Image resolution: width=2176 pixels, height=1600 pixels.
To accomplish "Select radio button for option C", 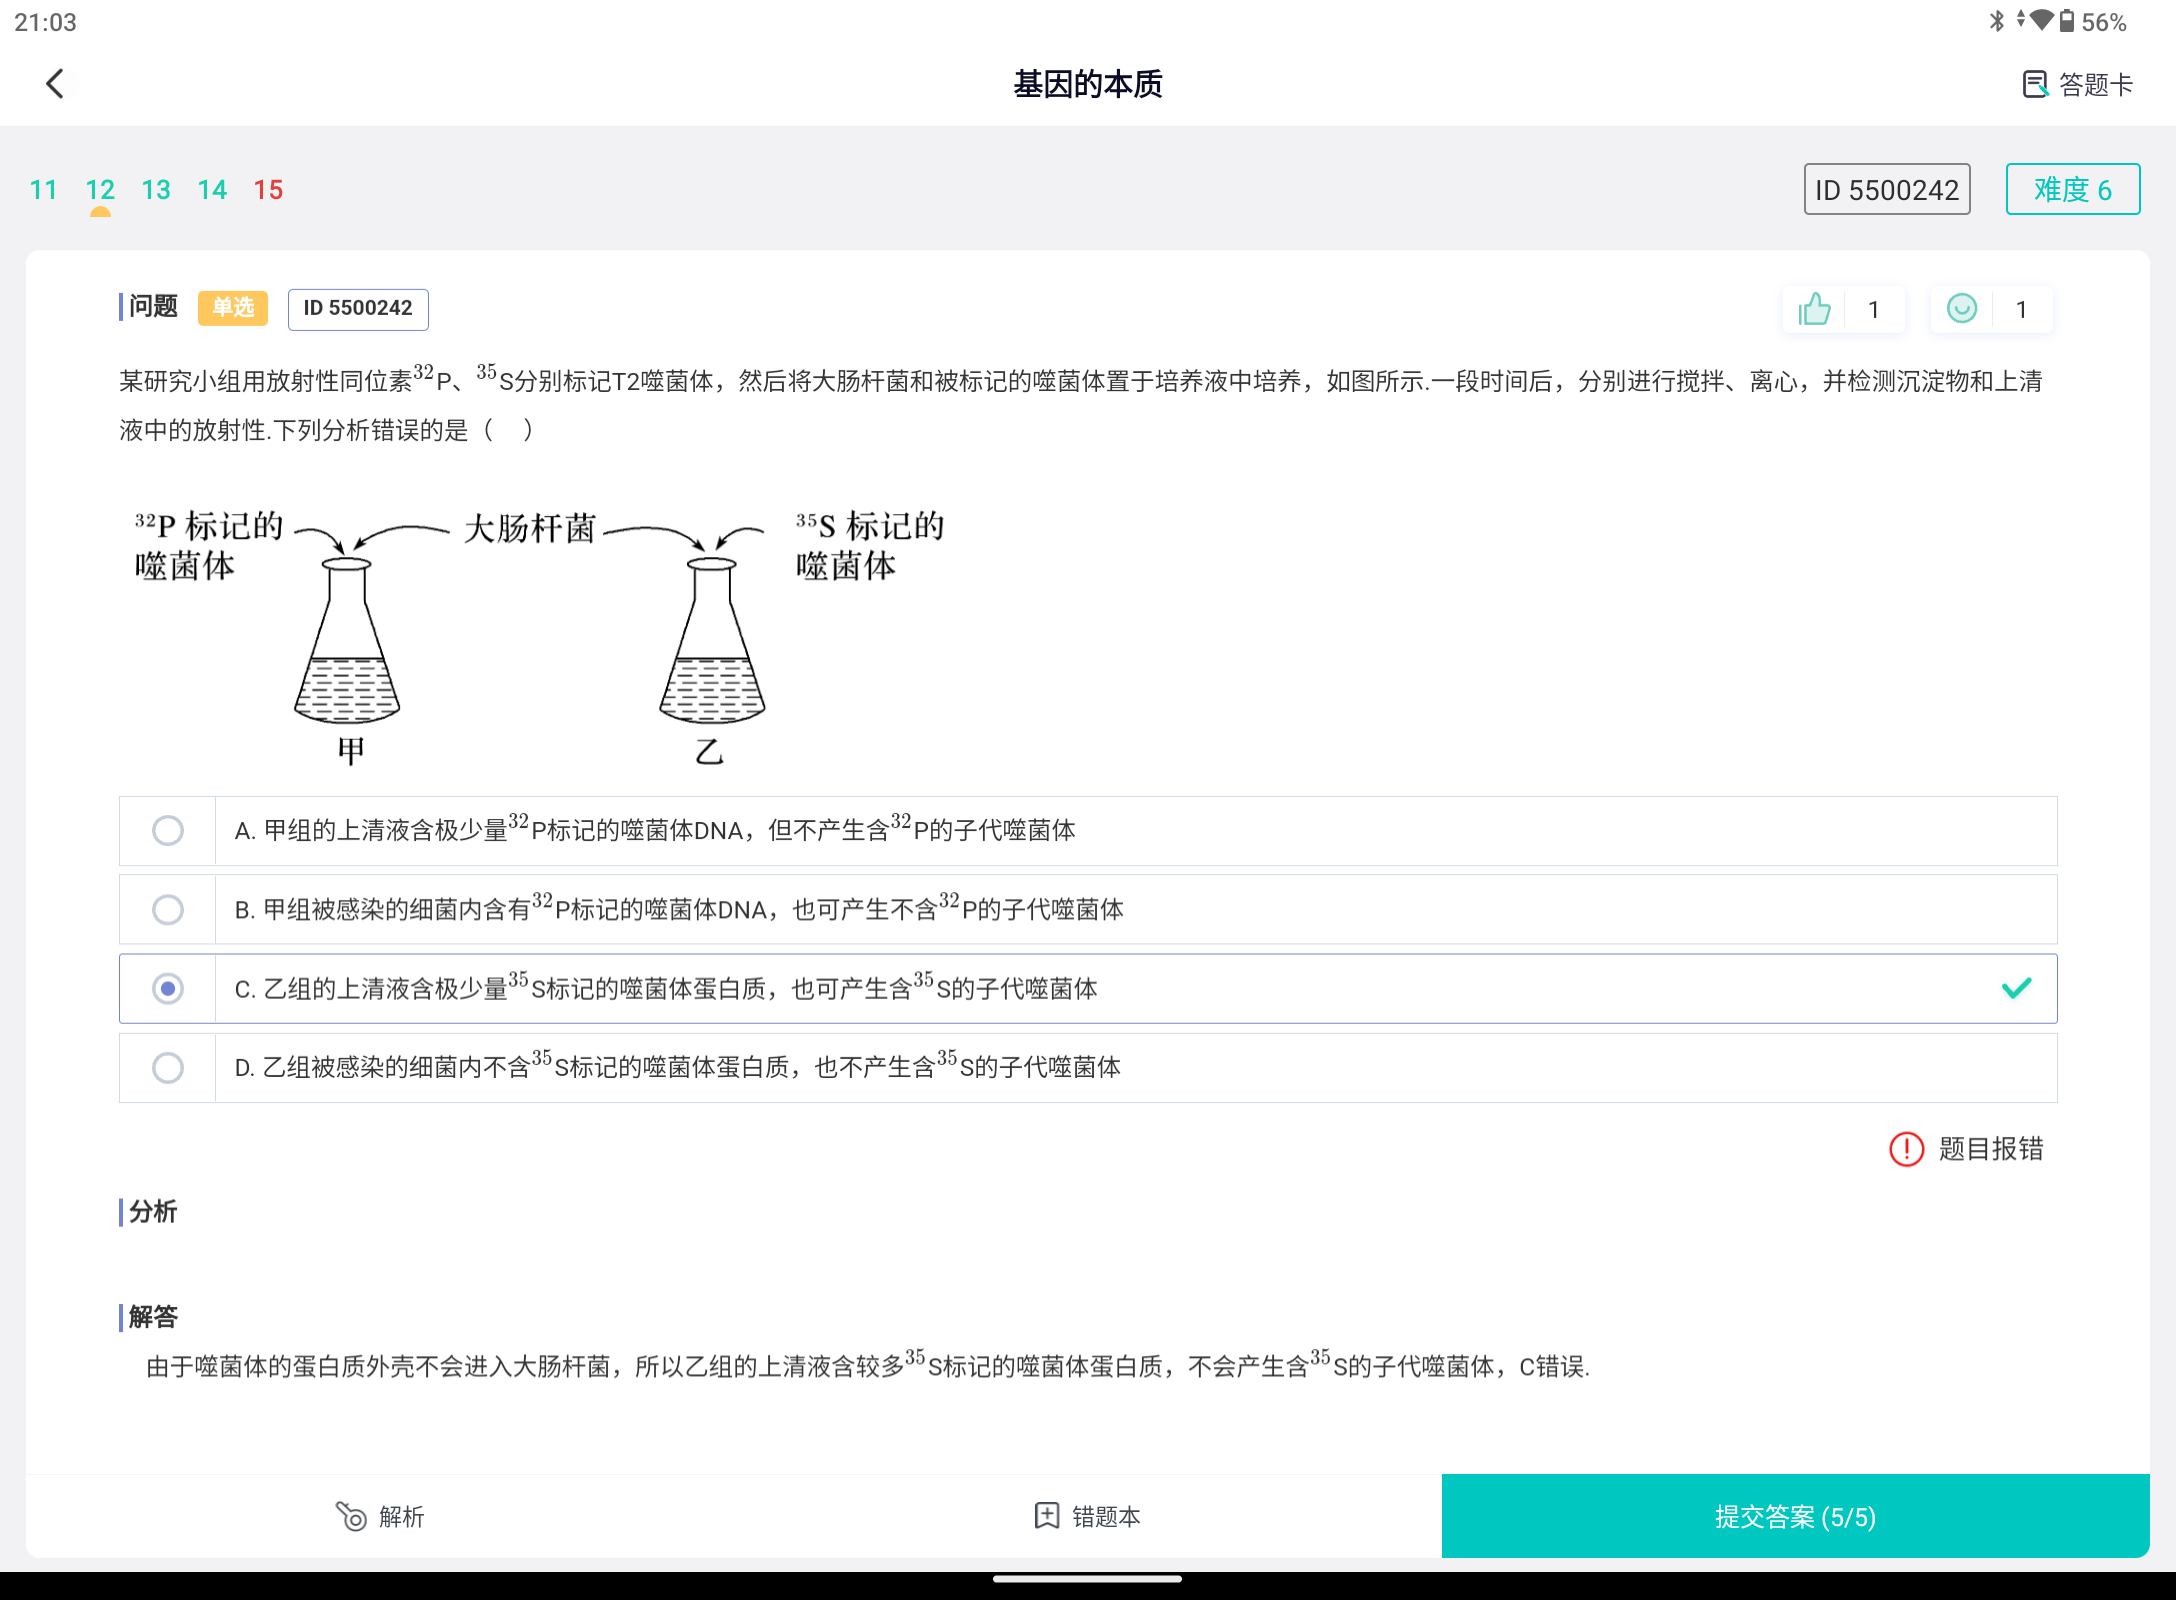I will [168, 988].
